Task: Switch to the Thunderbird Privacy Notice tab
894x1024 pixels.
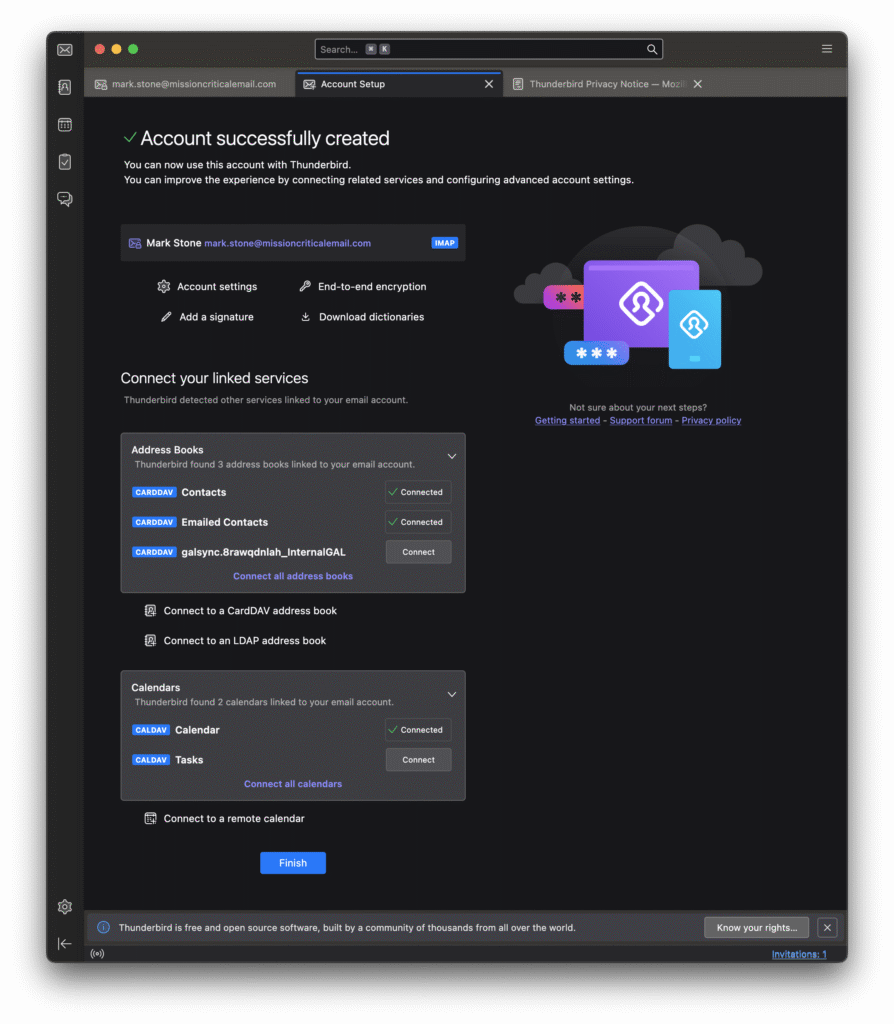Action: (607, 84)
